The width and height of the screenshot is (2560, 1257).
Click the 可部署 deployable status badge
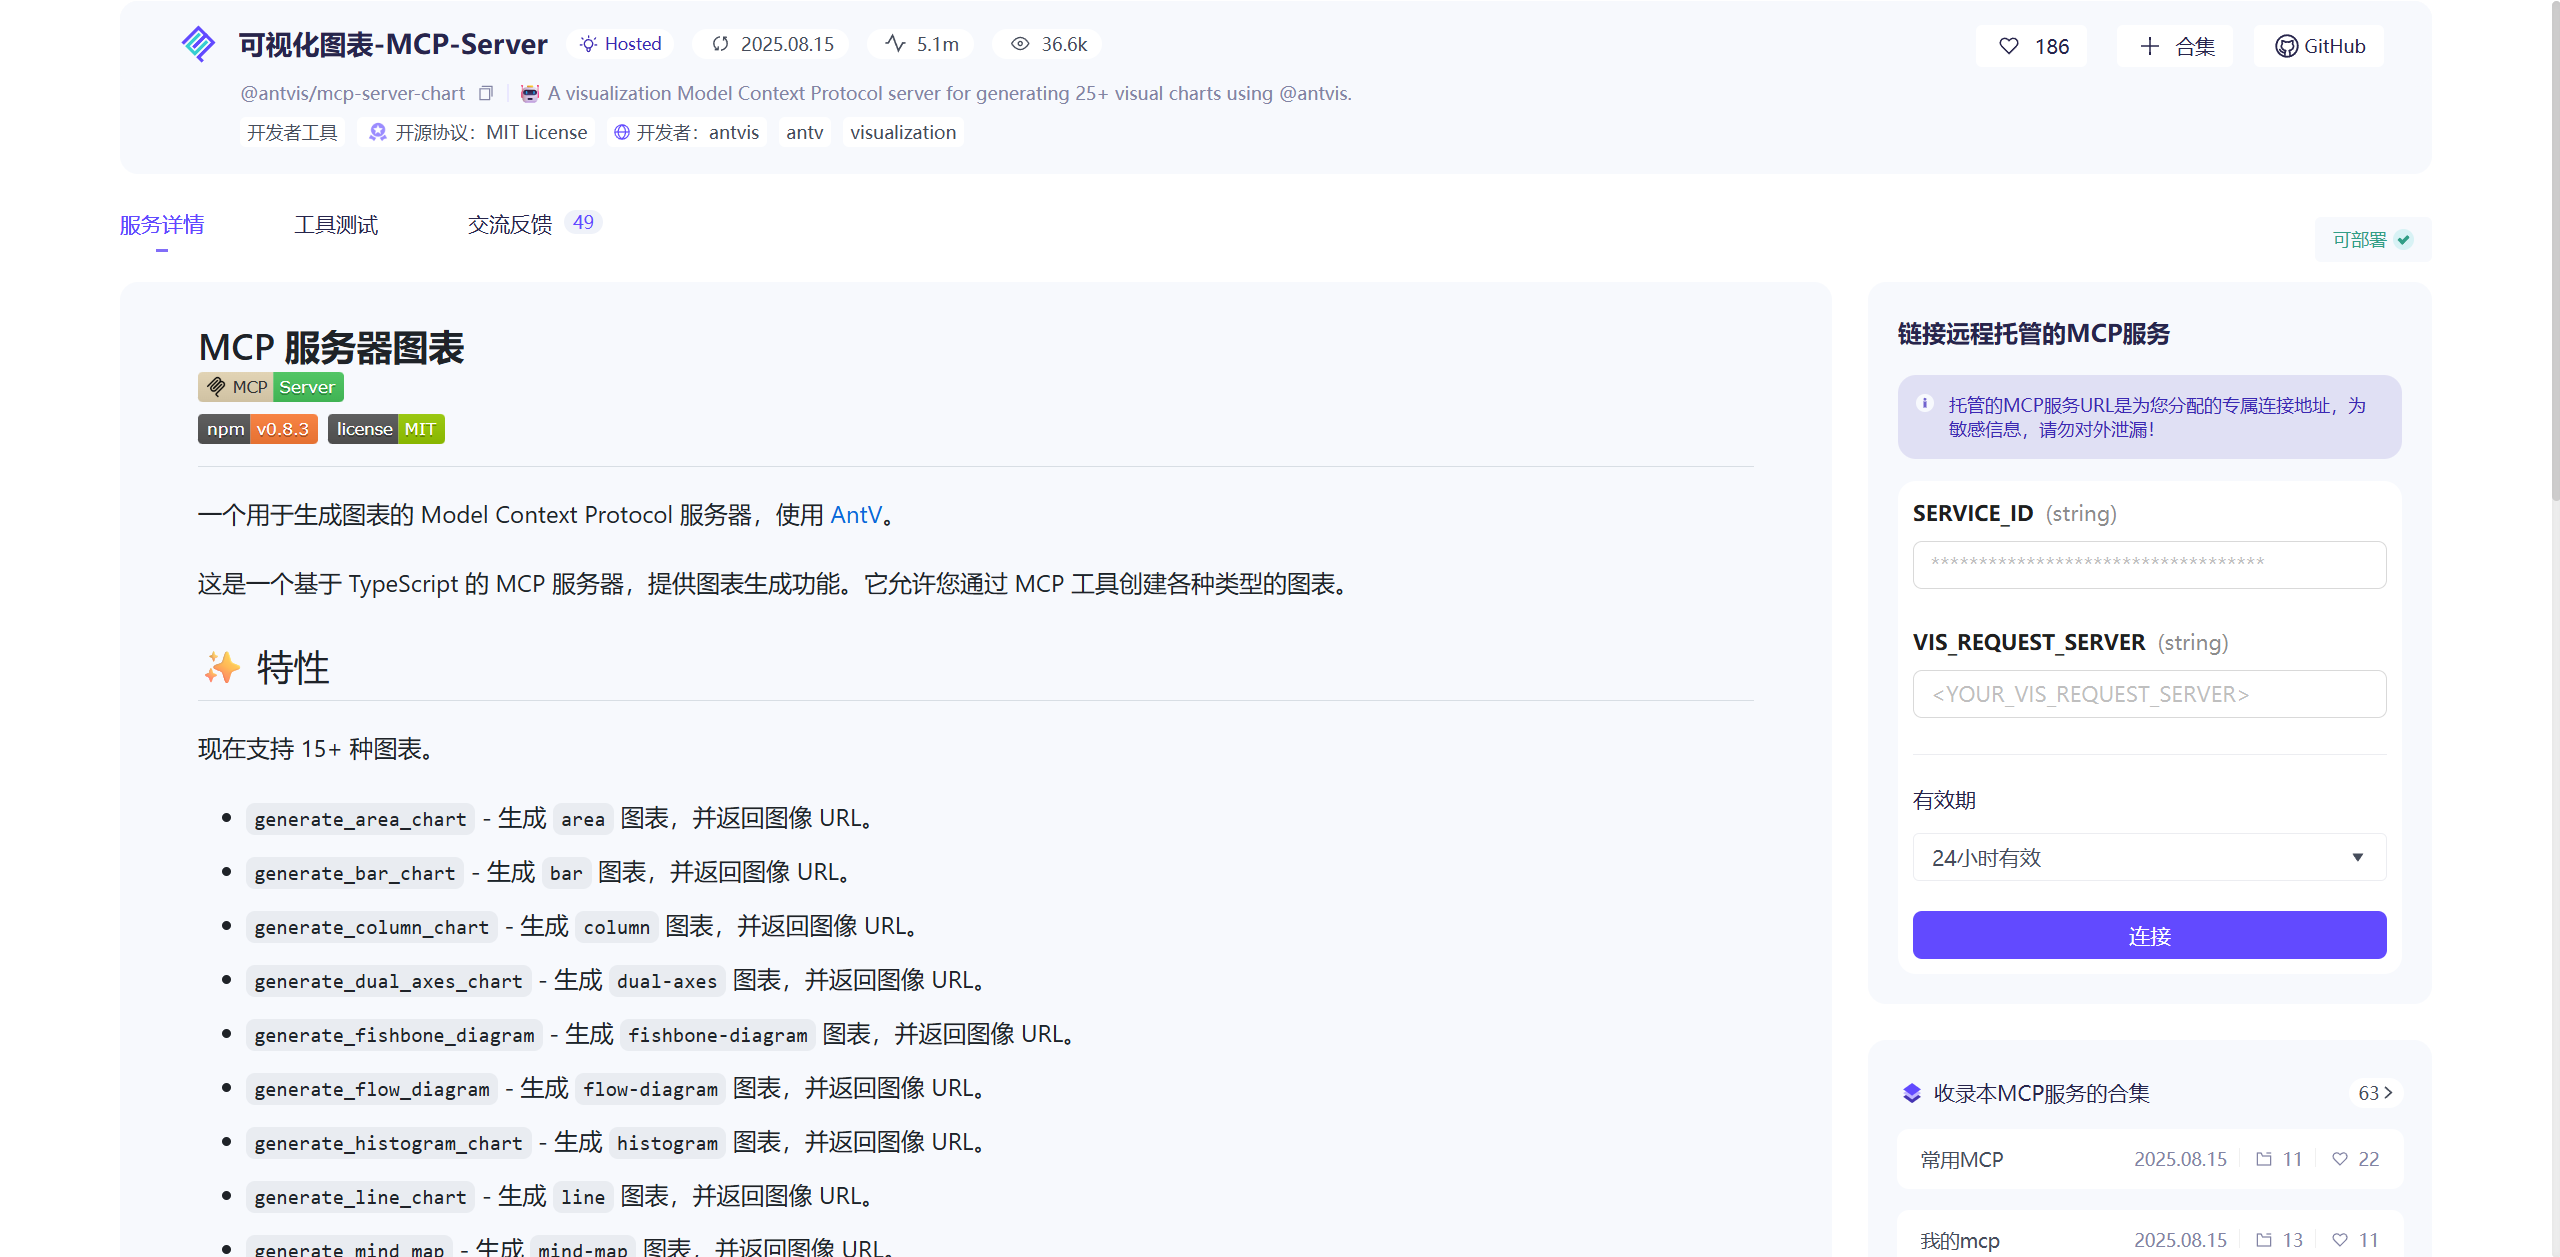click(x=2372, y=239)
